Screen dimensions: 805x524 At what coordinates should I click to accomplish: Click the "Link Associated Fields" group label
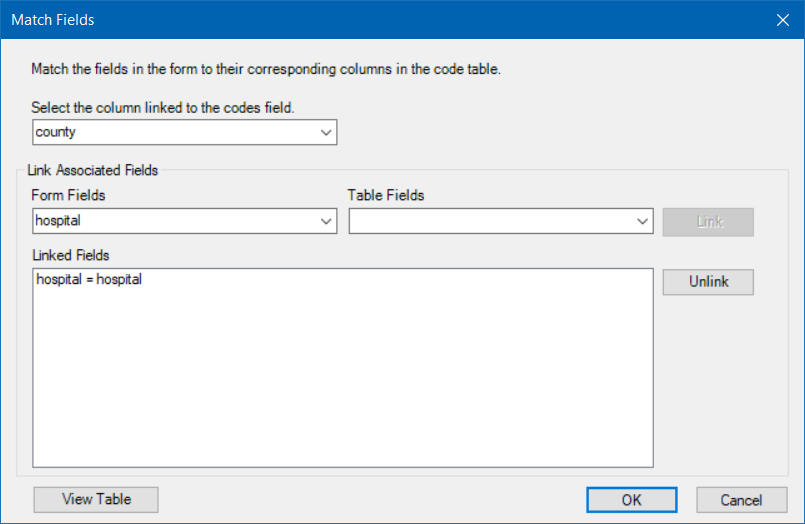pyautogui.click(x=92, y=170)
